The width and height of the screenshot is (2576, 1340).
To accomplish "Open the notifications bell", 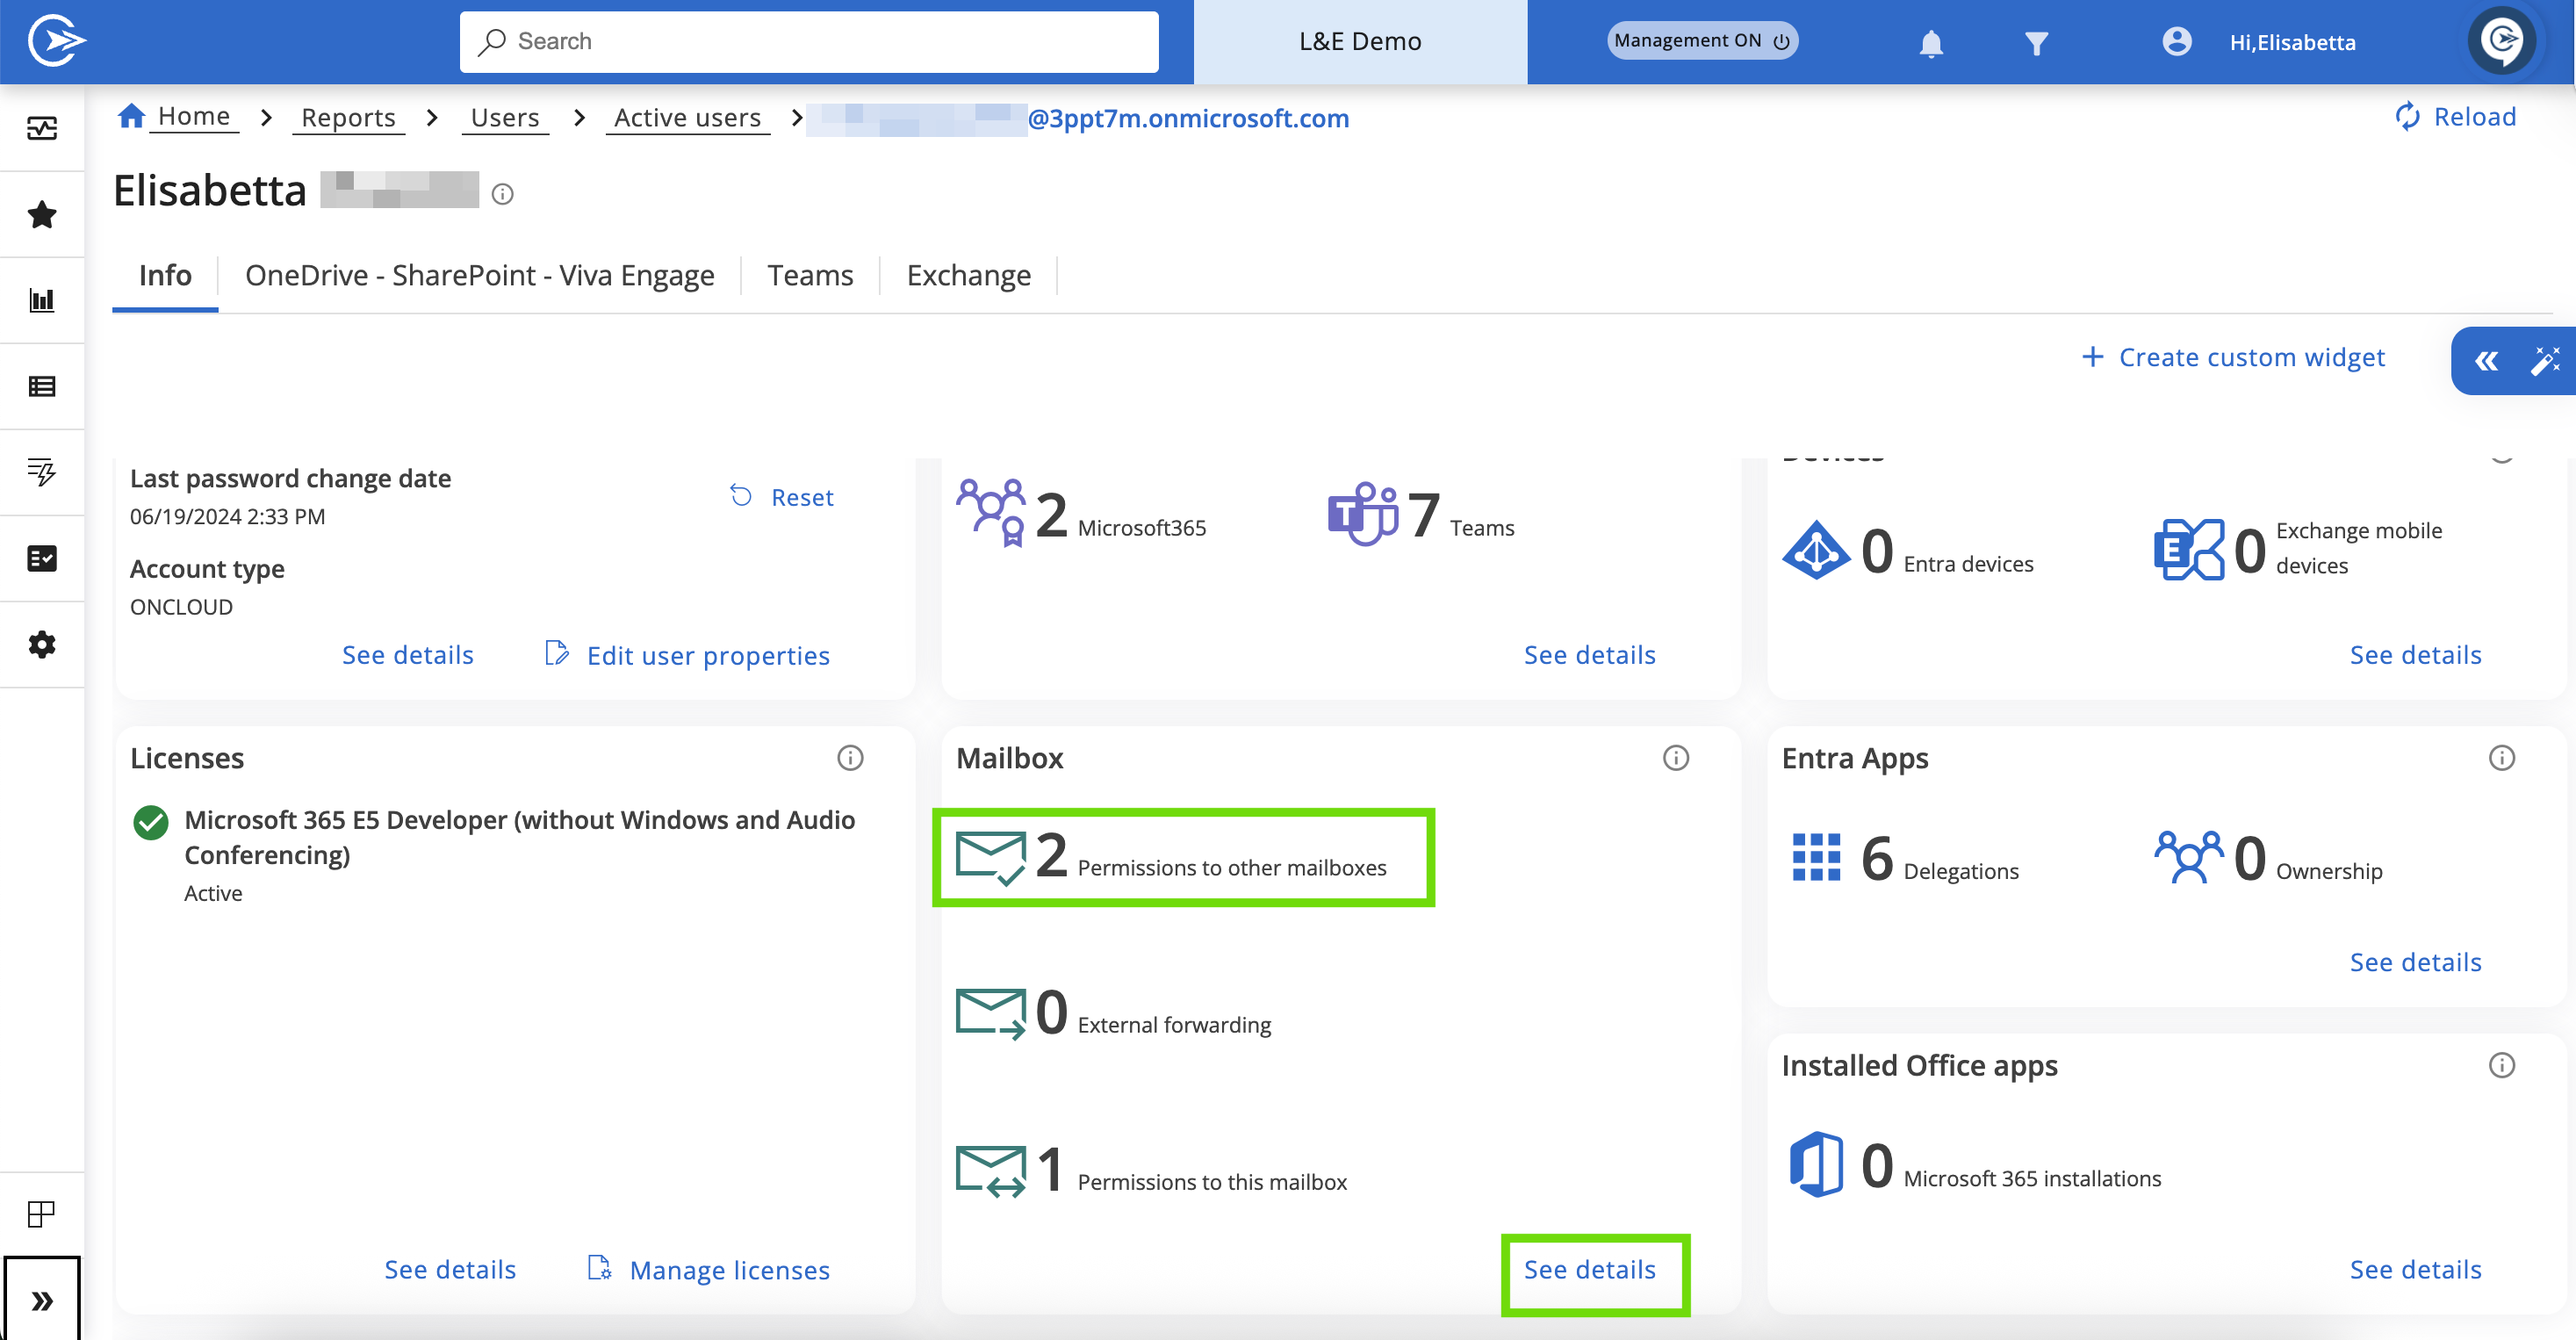I will click(x=1931, y=43).
